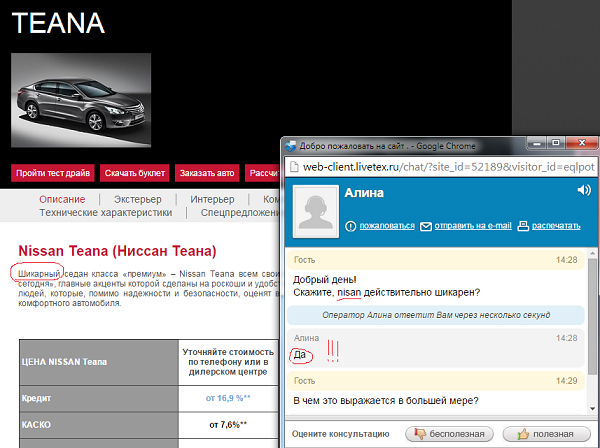Click the Nissan Teana car photo
Image resolution: width=600 pixels, height=448 pixels.
[81, 100]
